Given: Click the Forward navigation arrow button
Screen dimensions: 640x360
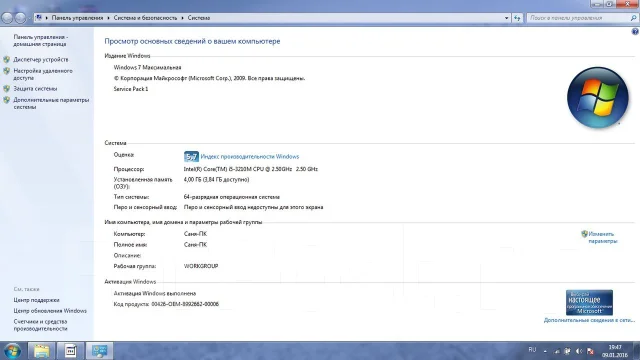Looking at the screenshot, I should (20, 18).
